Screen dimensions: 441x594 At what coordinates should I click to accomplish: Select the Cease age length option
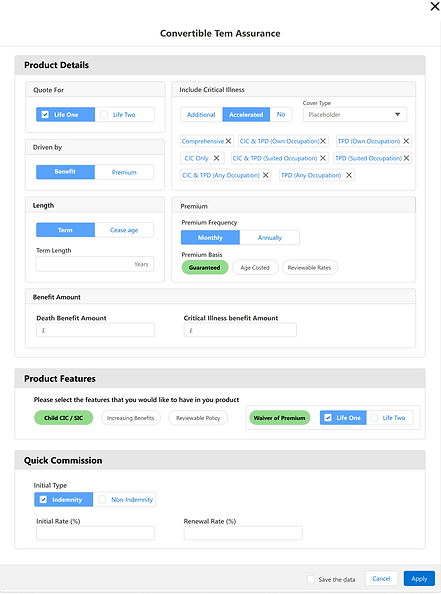(x=124, y=230)
